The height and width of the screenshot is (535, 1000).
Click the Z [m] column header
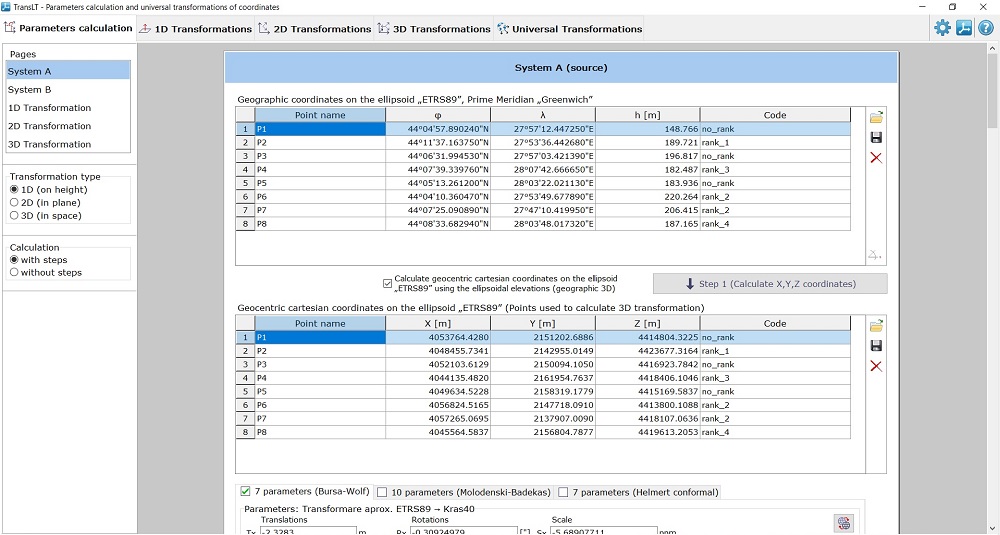[648, 323]
